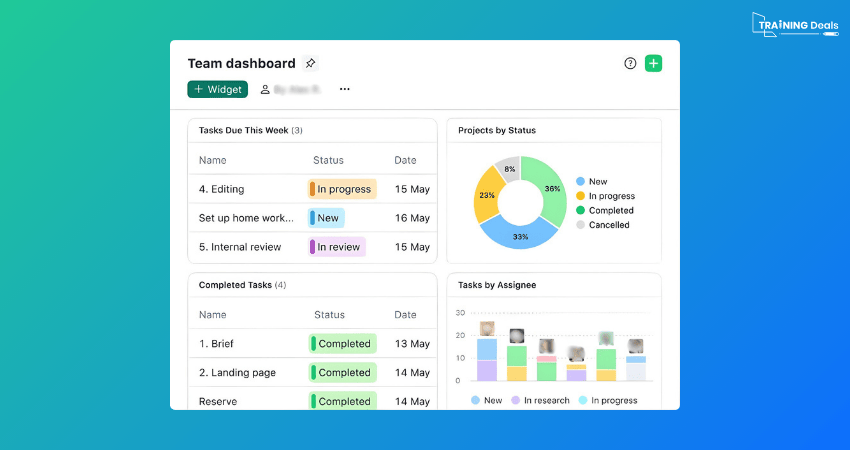Open the In progress status of Editing
The width and height of the screenshot is (850, 450).
[x=342, y=189]
